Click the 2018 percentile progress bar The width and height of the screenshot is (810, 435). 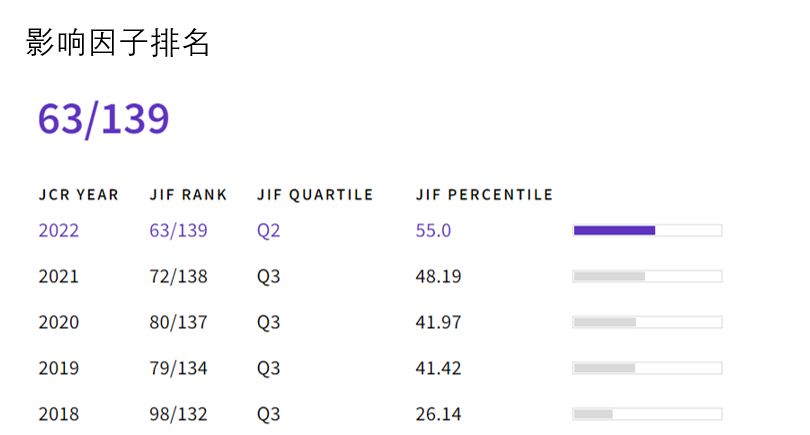(x=647, y=414)
